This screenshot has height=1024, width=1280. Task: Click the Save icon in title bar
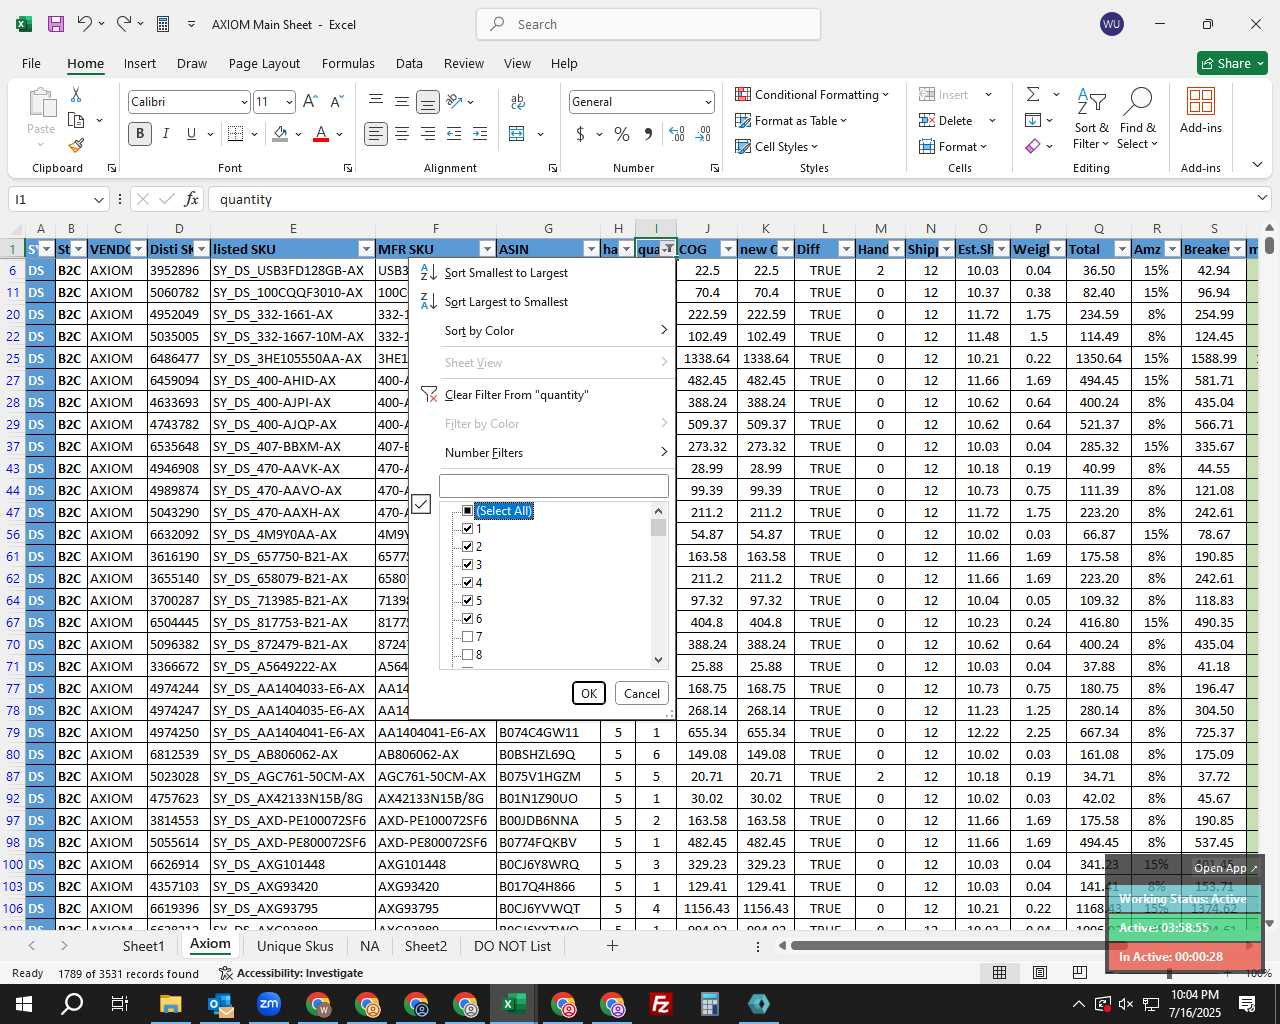coord(56,24)
